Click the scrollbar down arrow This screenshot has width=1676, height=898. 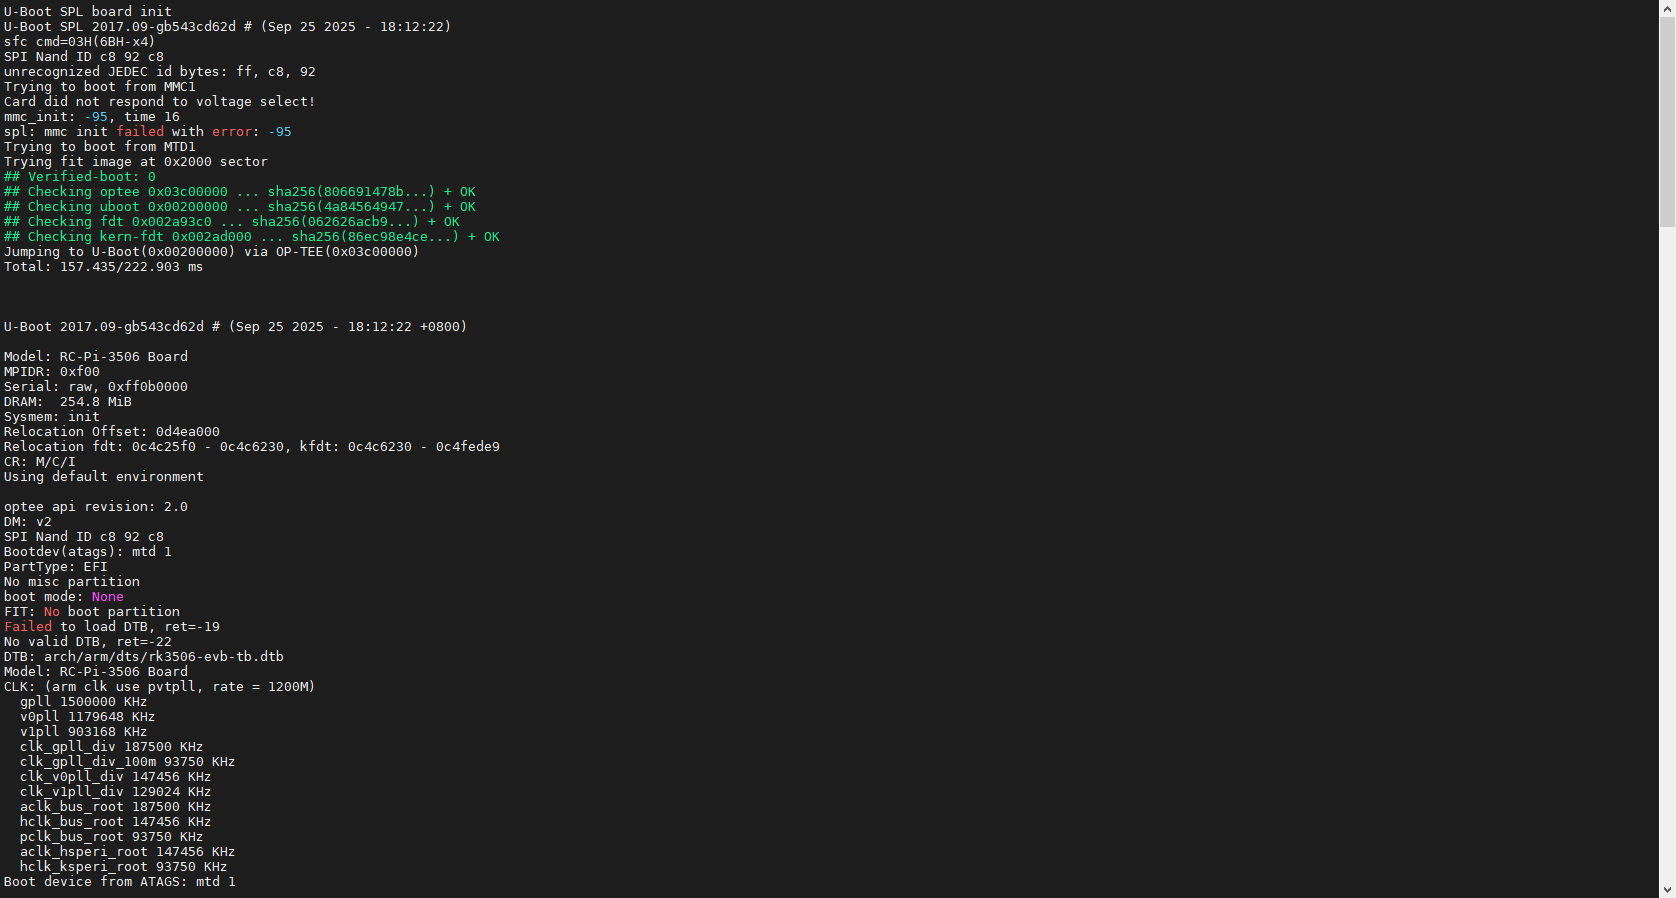1667,889
